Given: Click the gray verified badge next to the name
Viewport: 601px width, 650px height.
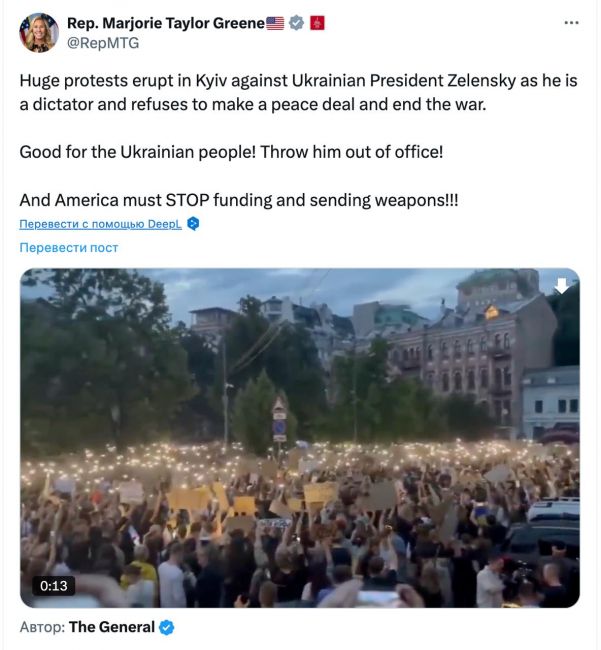Looking at the screenshot, I should click(296, 23).
